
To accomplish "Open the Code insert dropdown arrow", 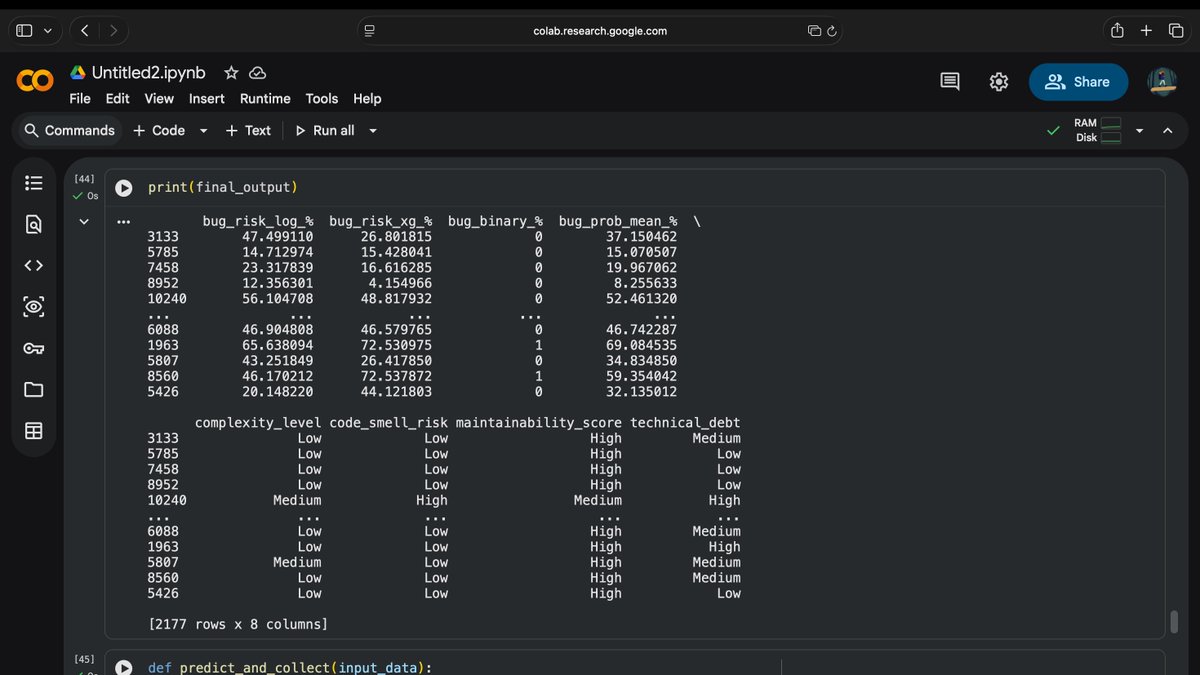I will 203,131.
